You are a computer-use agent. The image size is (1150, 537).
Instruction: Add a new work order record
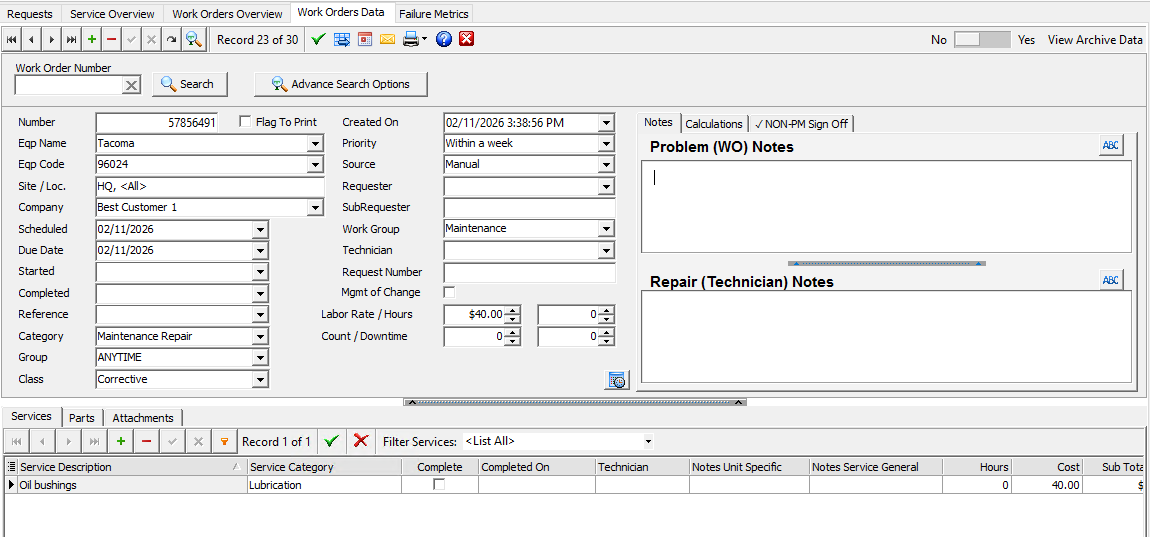click(92, 40)
